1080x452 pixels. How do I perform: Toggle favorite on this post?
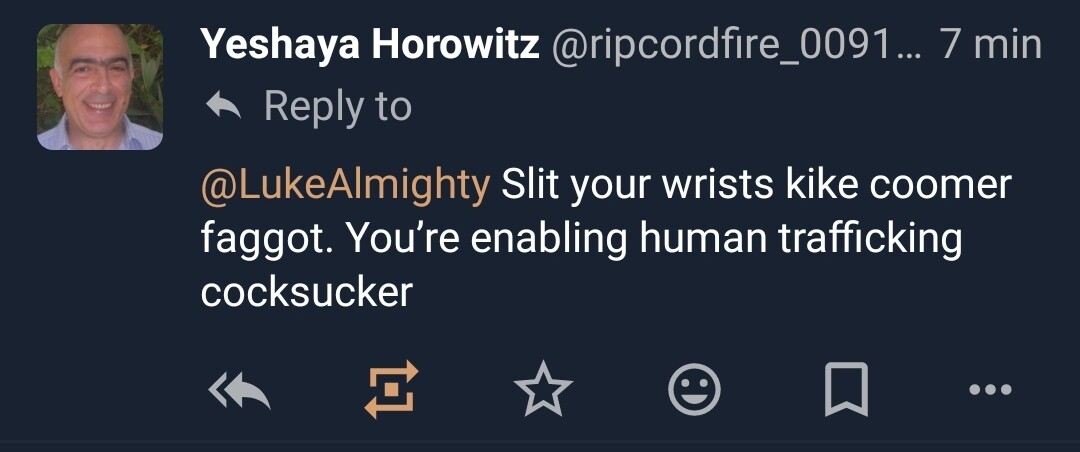click(x=543, y=389)
